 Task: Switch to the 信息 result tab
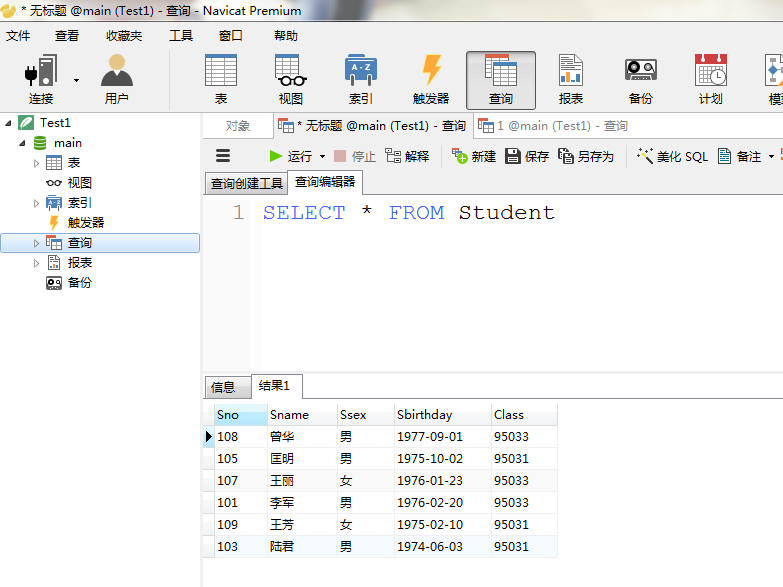point(228,387)
